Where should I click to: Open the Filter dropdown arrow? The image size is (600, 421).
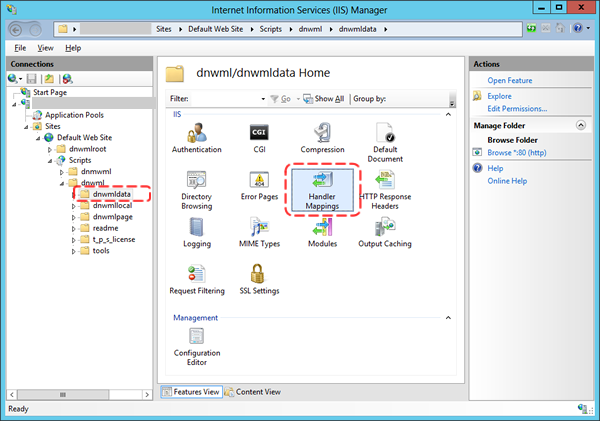pyautogui.click(x=263, y=99)
